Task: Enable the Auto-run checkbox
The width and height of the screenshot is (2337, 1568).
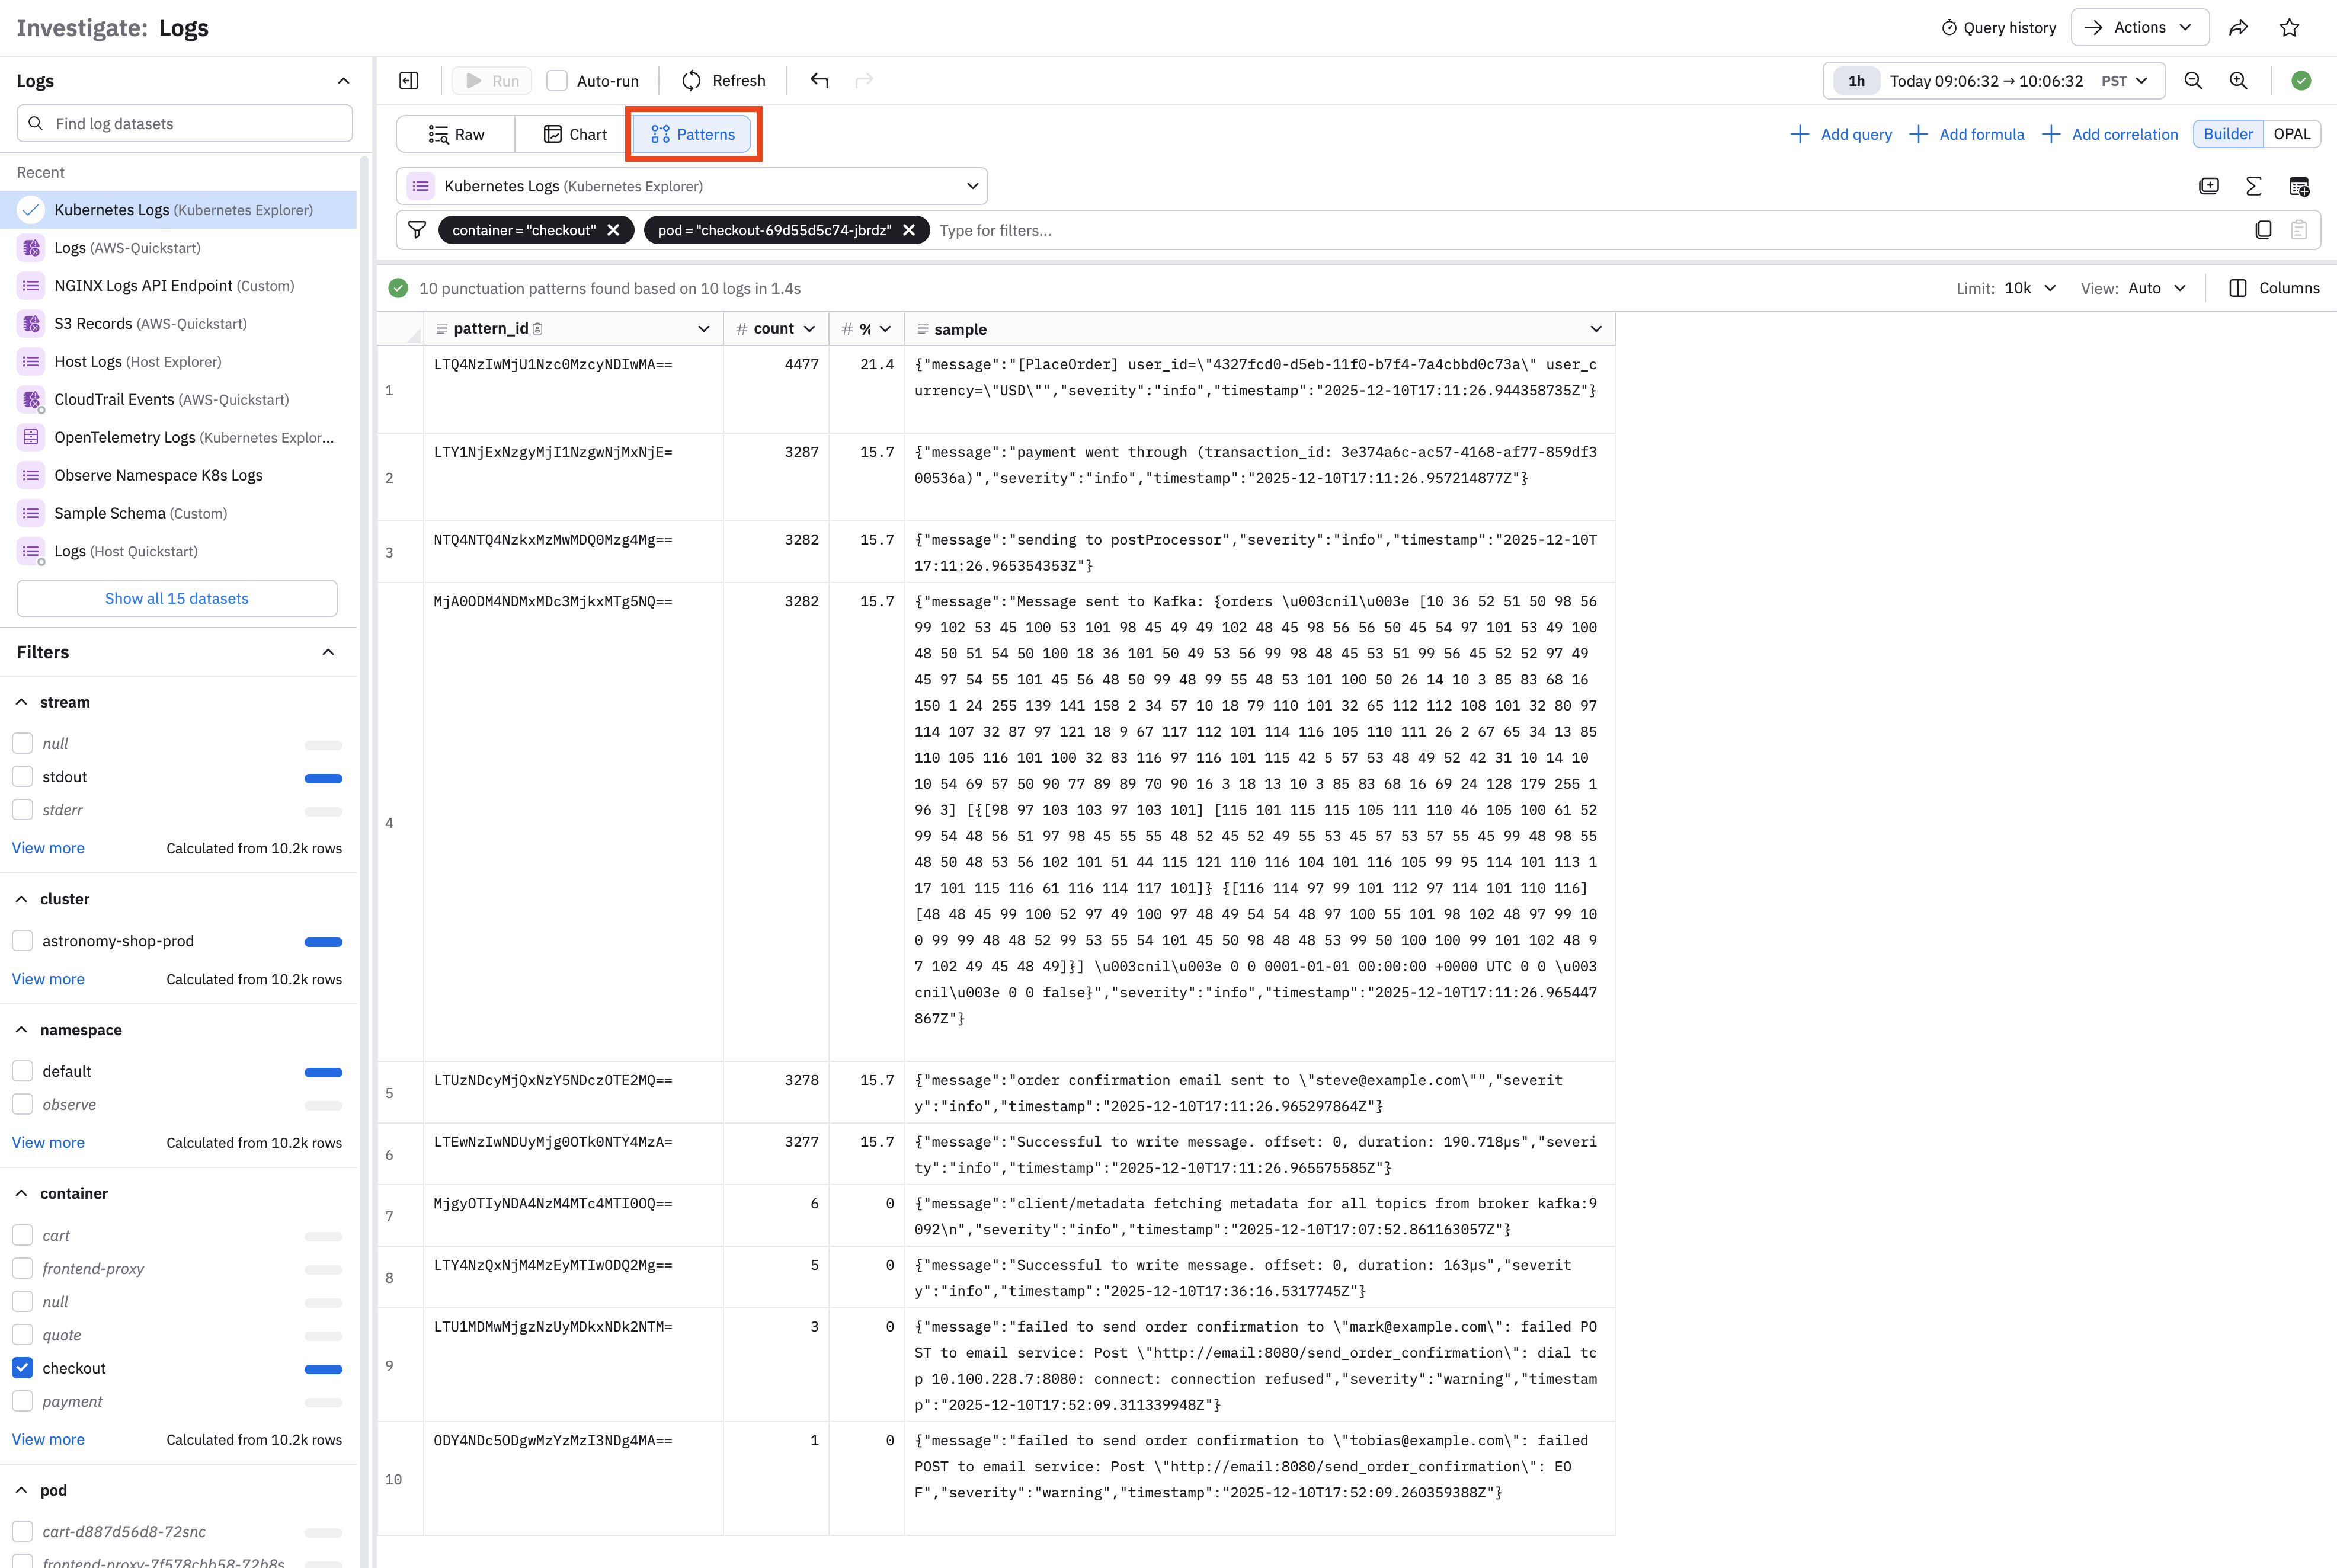Action: 557,81
